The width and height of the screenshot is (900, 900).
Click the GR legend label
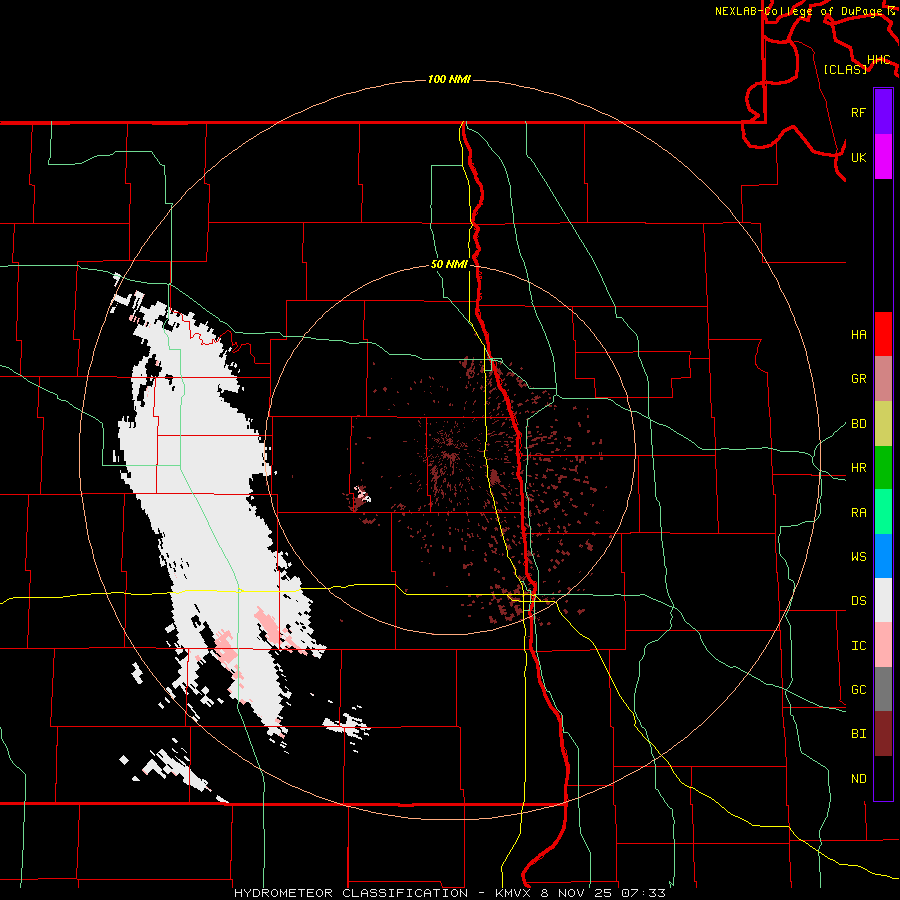click(x=858, y=379)
